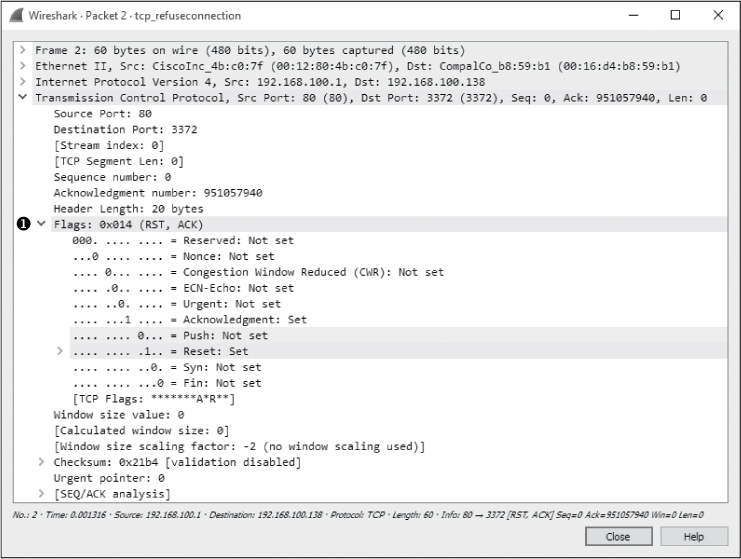This screenshot has width=741, height=559.
Task: Select the Checksum: 0x21b4 line text
Action: tap(177, 462)
